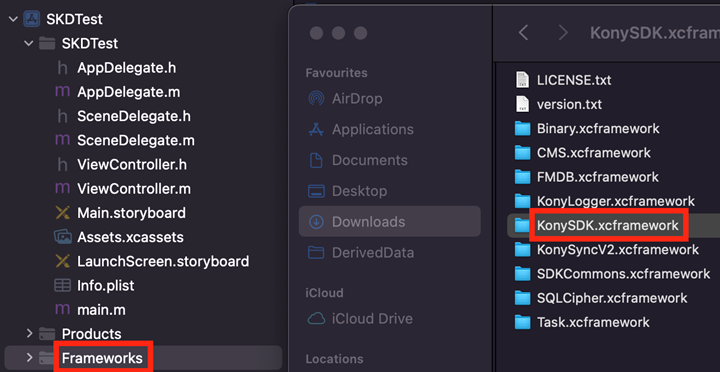Select AppDelegate.m file
The width and height of the screenshot is (720, 372).
(x=129, y=92)
